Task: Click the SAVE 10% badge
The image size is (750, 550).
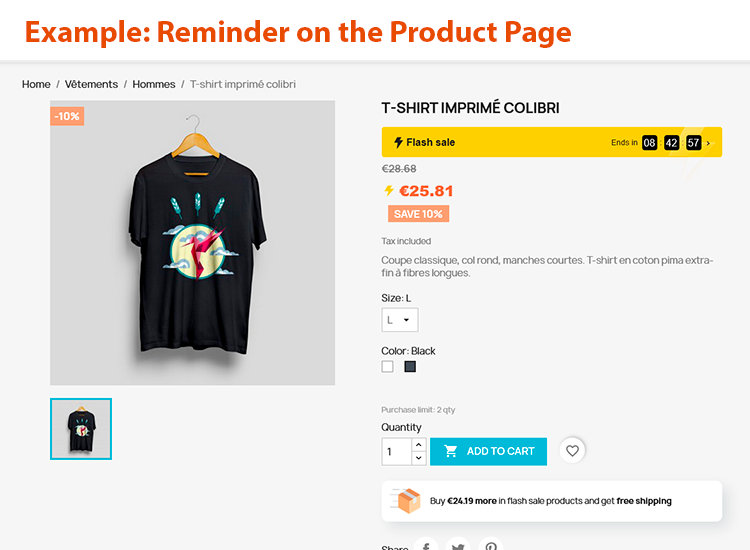Action: click(419, 214)
